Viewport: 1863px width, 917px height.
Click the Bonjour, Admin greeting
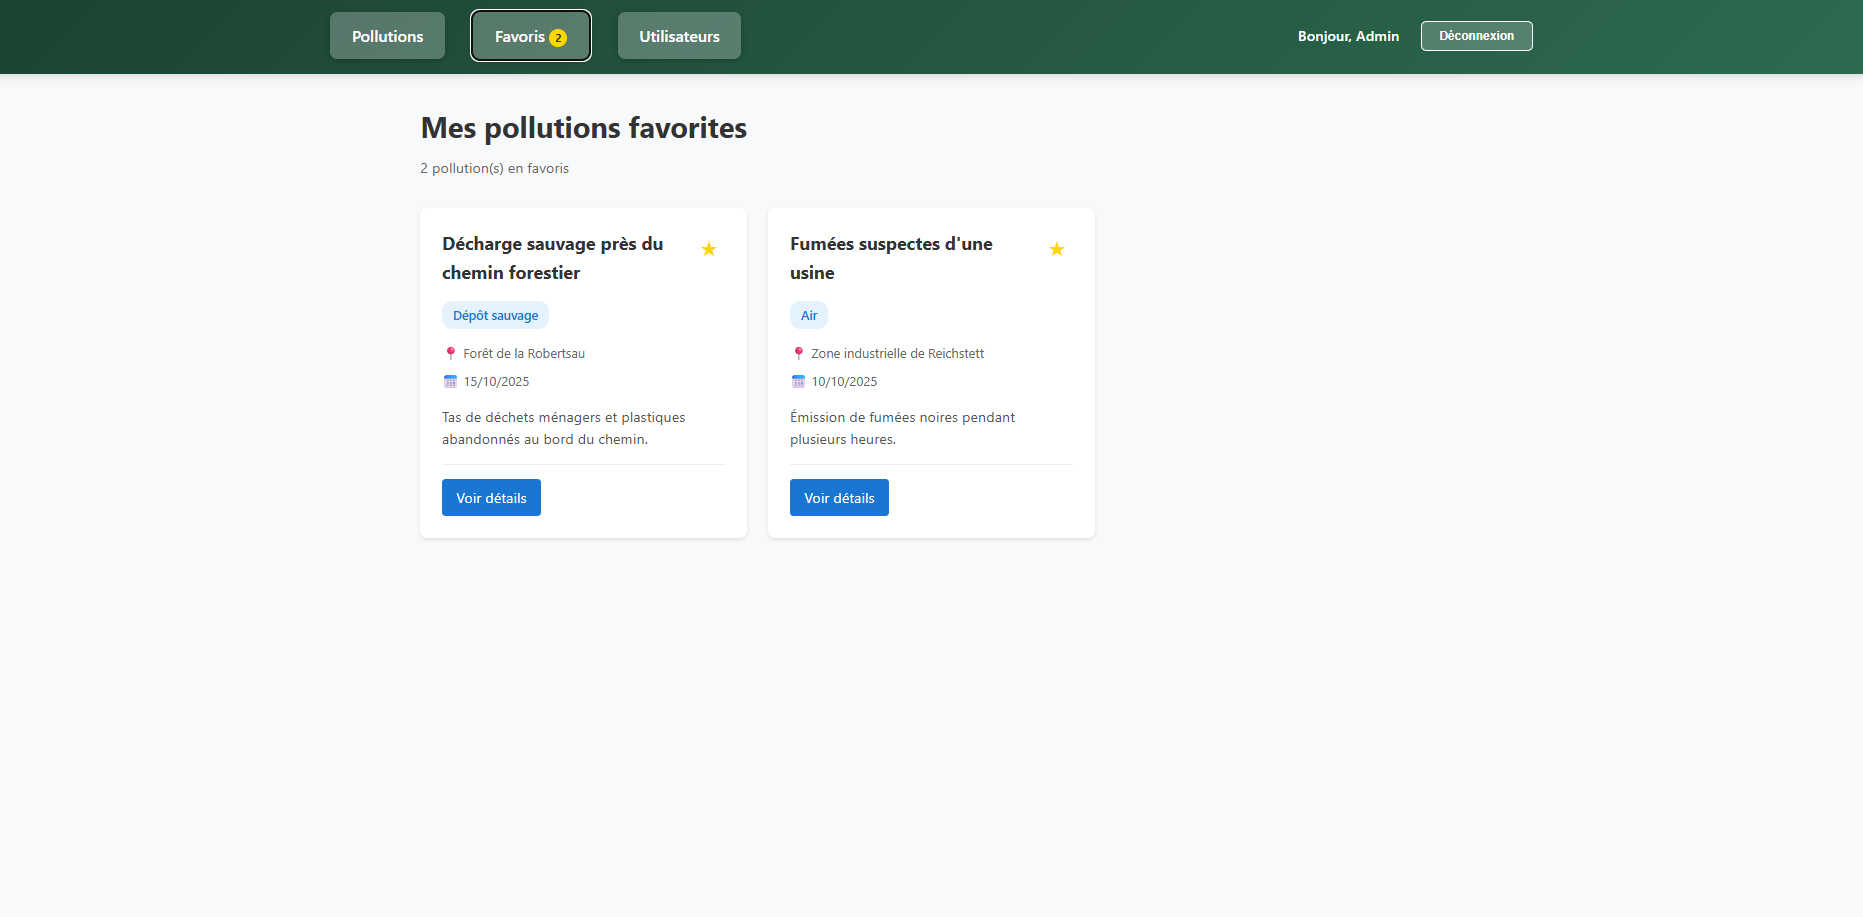[x=1348, y=36]
